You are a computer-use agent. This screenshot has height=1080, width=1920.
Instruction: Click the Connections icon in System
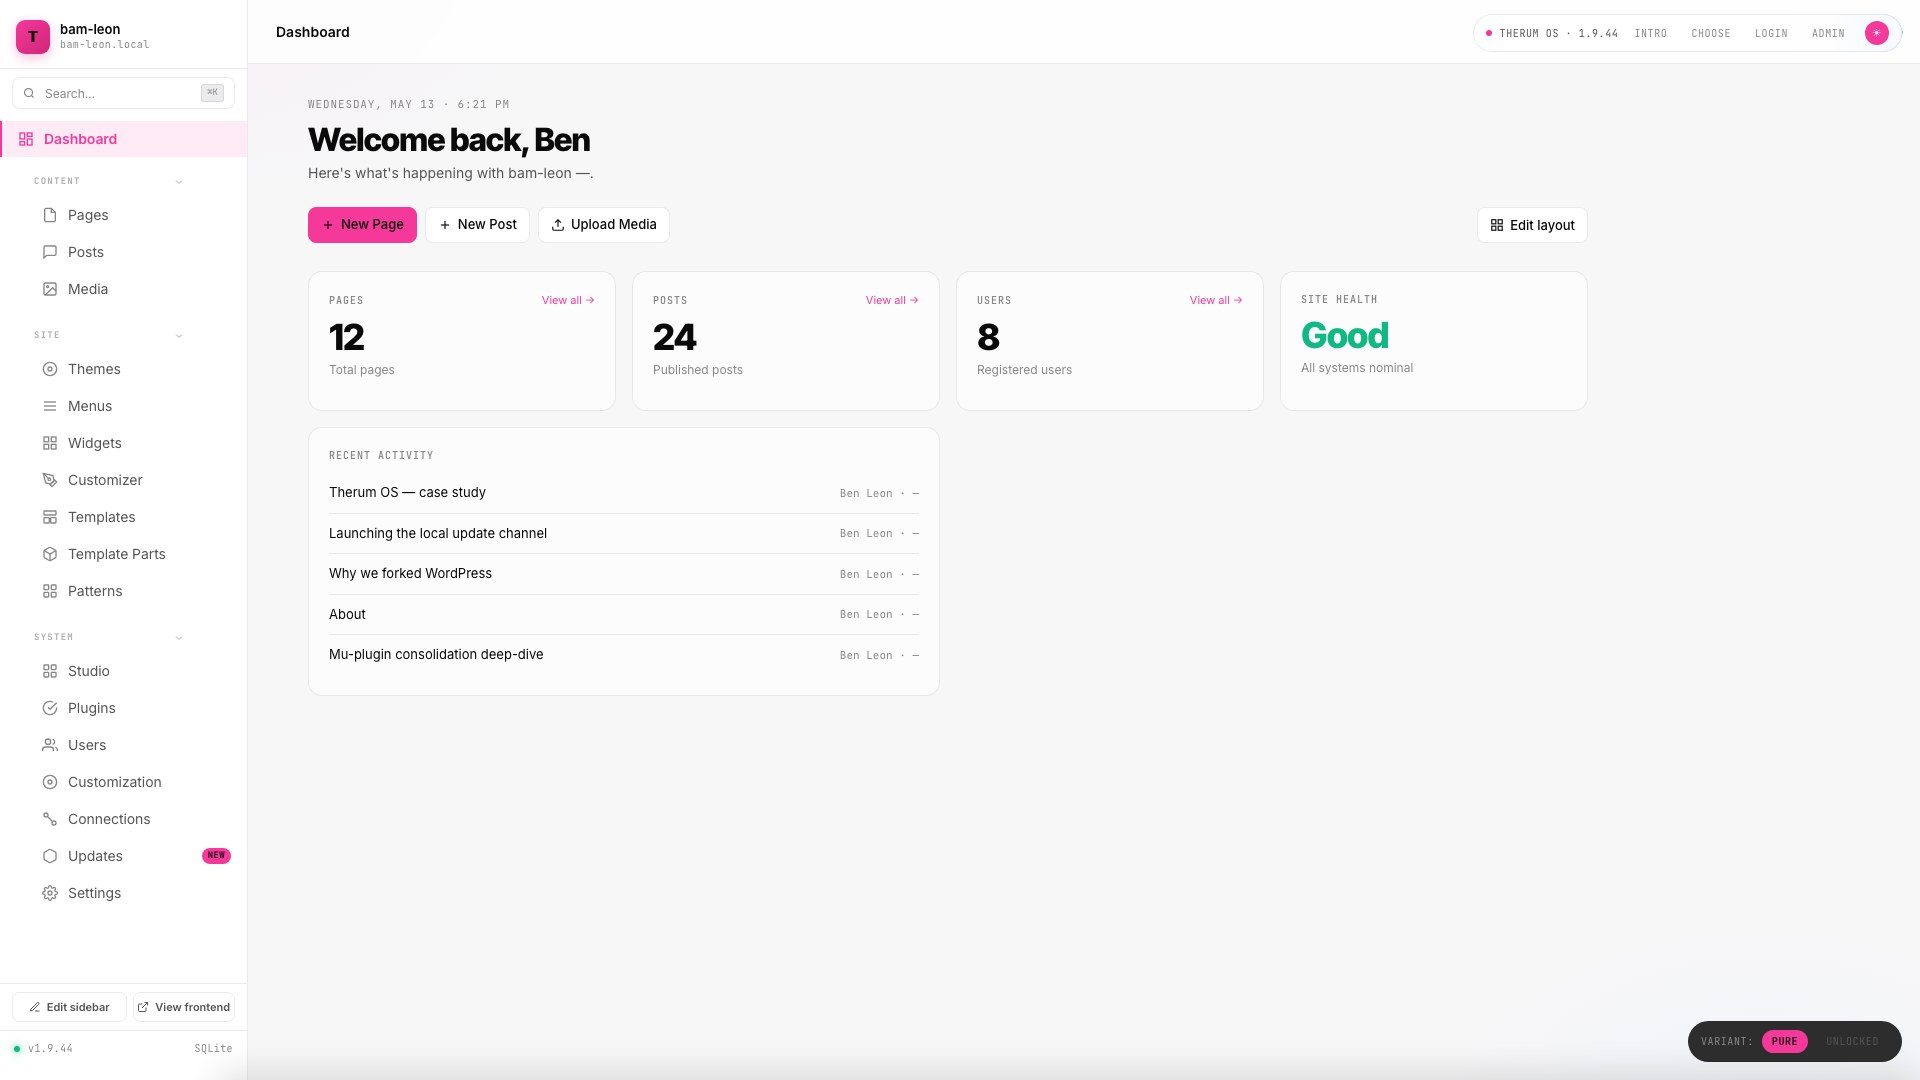pos(50,819)
